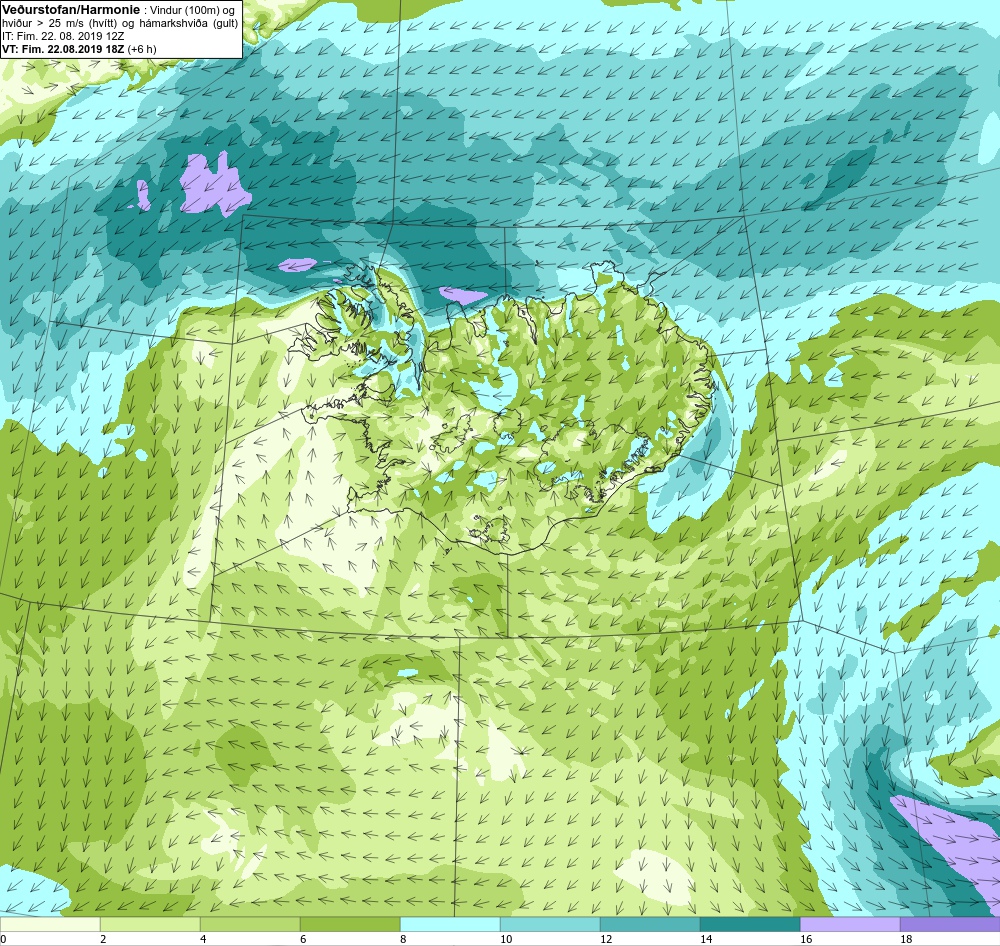Click the legend scale label '18'
This screenshot has width=1000, height=946.
pos(906,938)
